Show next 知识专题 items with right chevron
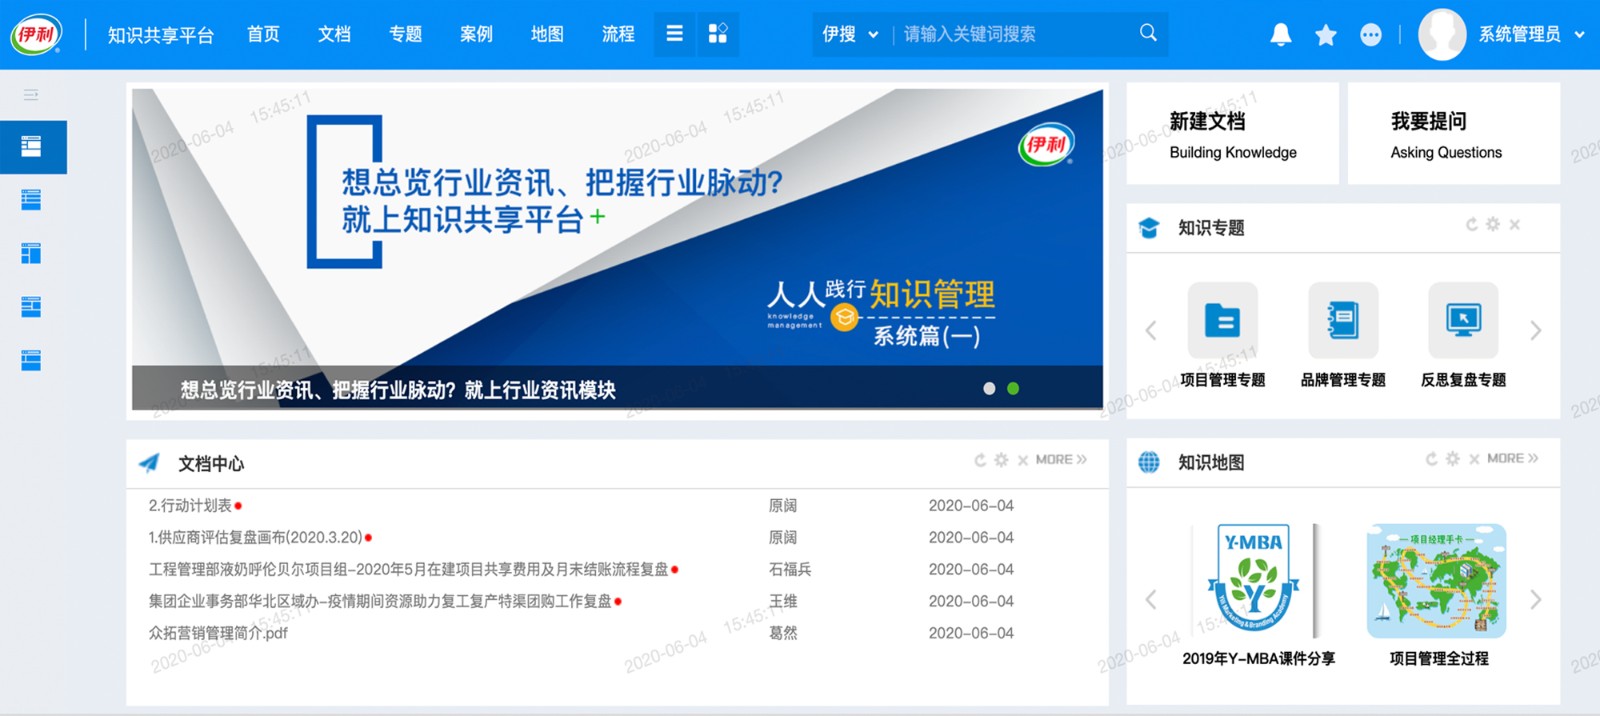The width and height of the screenshot is (1600, 716). (1536, 330)
